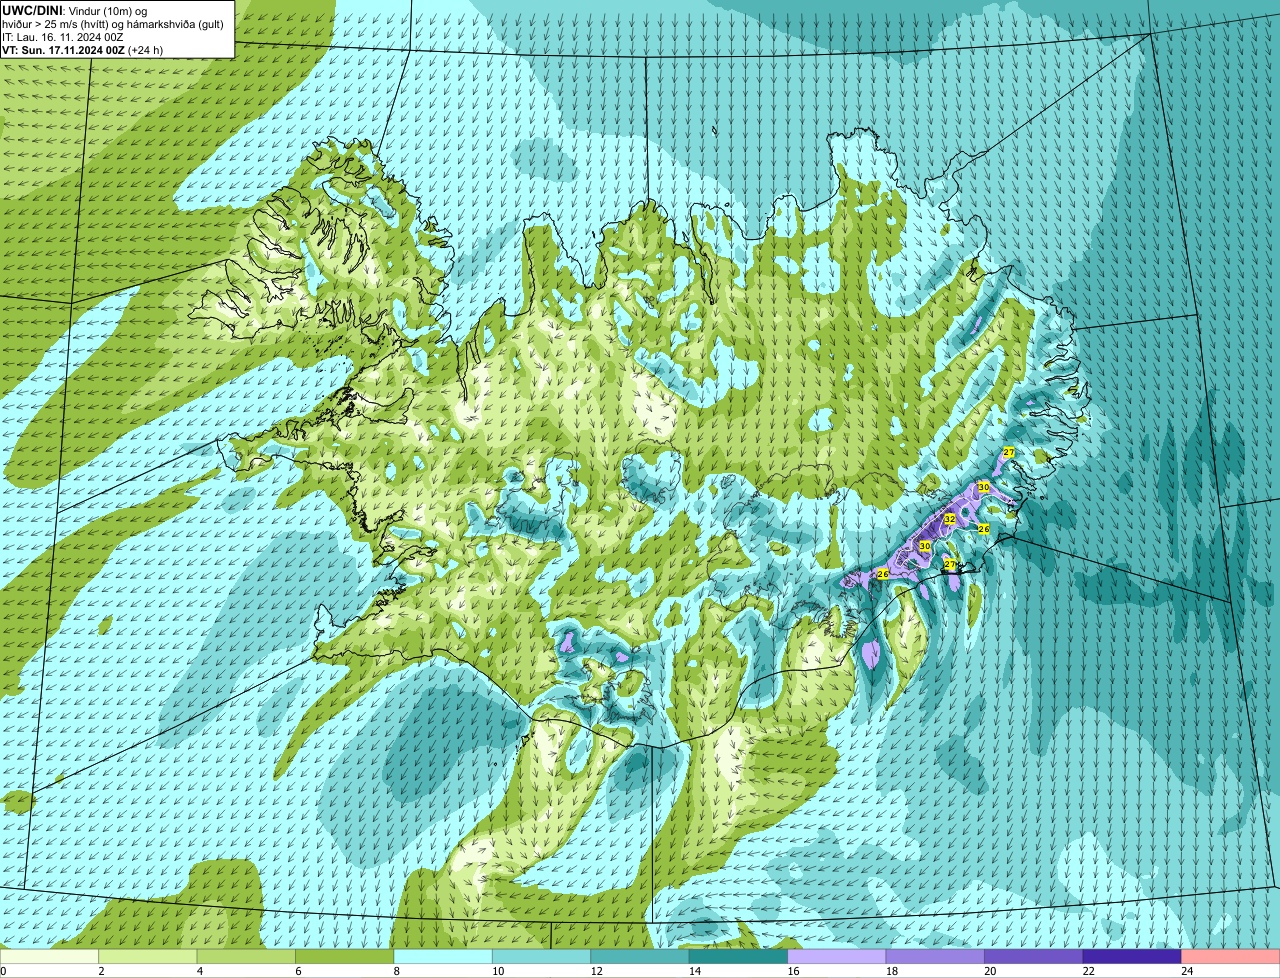The image size is (1280, 978).
Task: Click the 16–18 m/s lavender legend swatch
Action: (838, 956)
